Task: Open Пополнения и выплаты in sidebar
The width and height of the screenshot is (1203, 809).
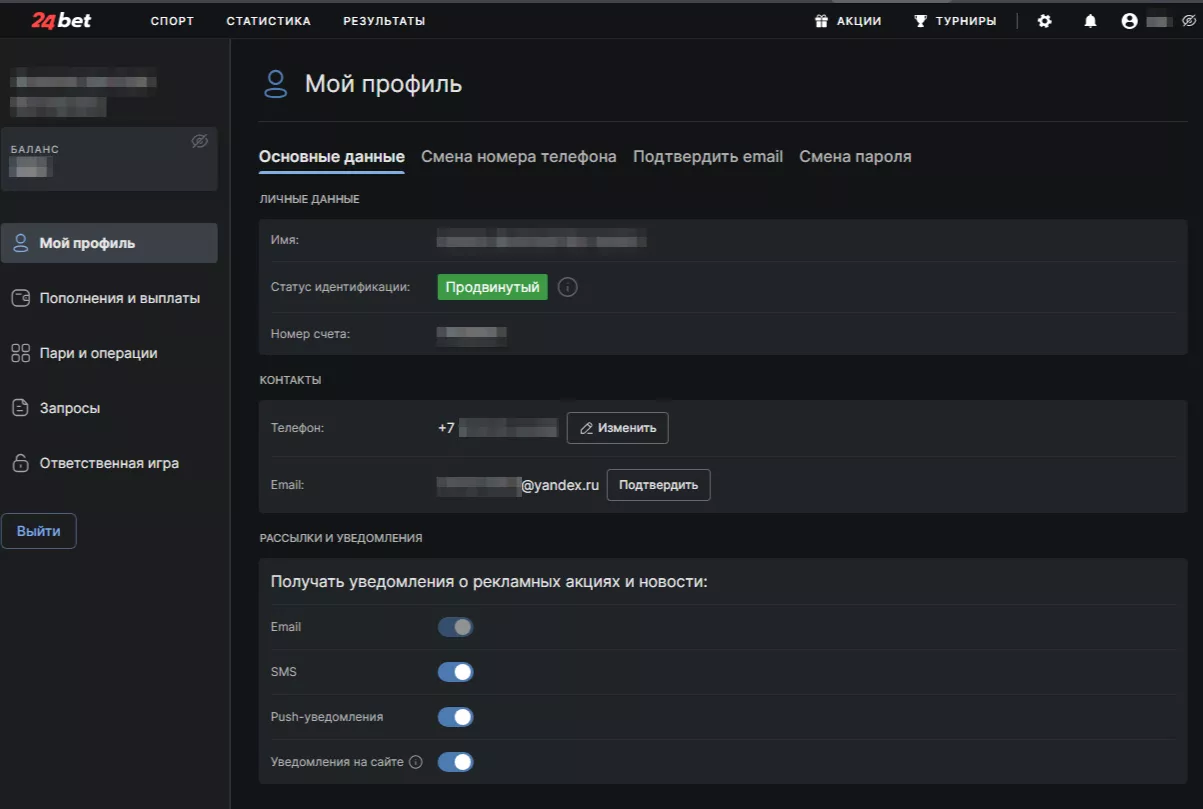Action: 119,298
